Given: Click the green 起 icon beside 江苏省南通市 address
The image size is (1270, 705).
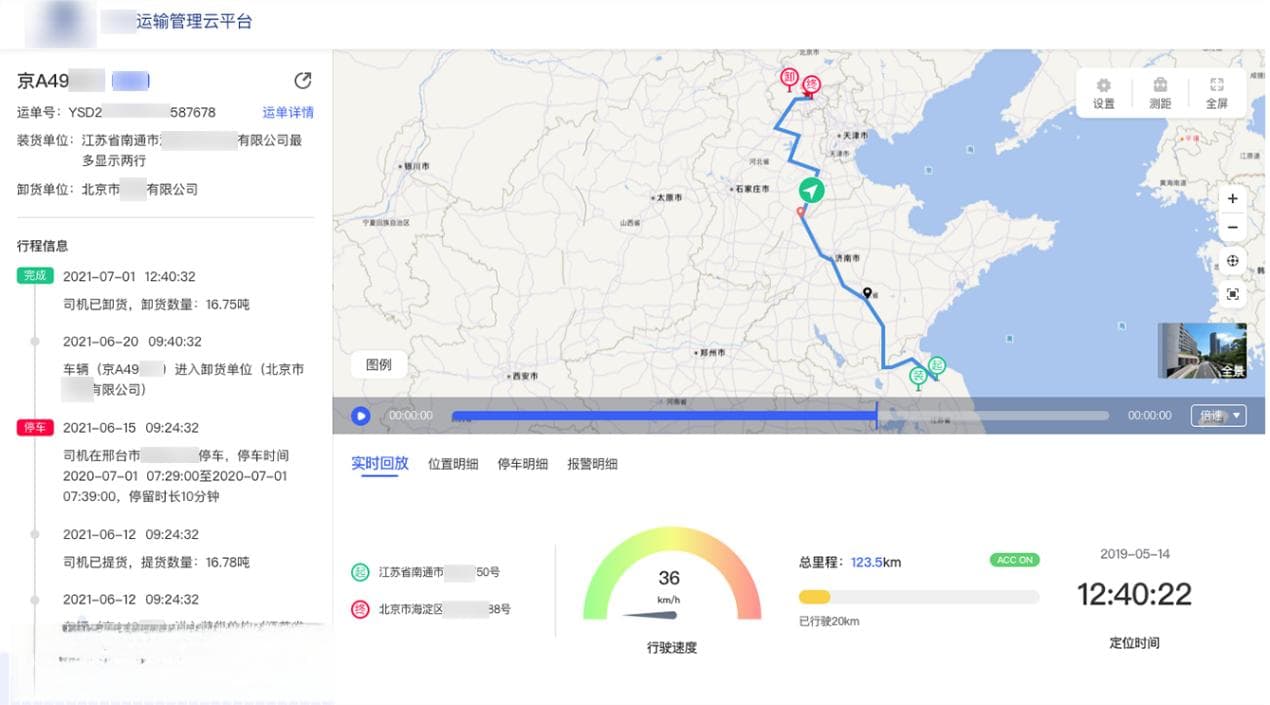Looking at the screenshot, I should tap(360, 573).
